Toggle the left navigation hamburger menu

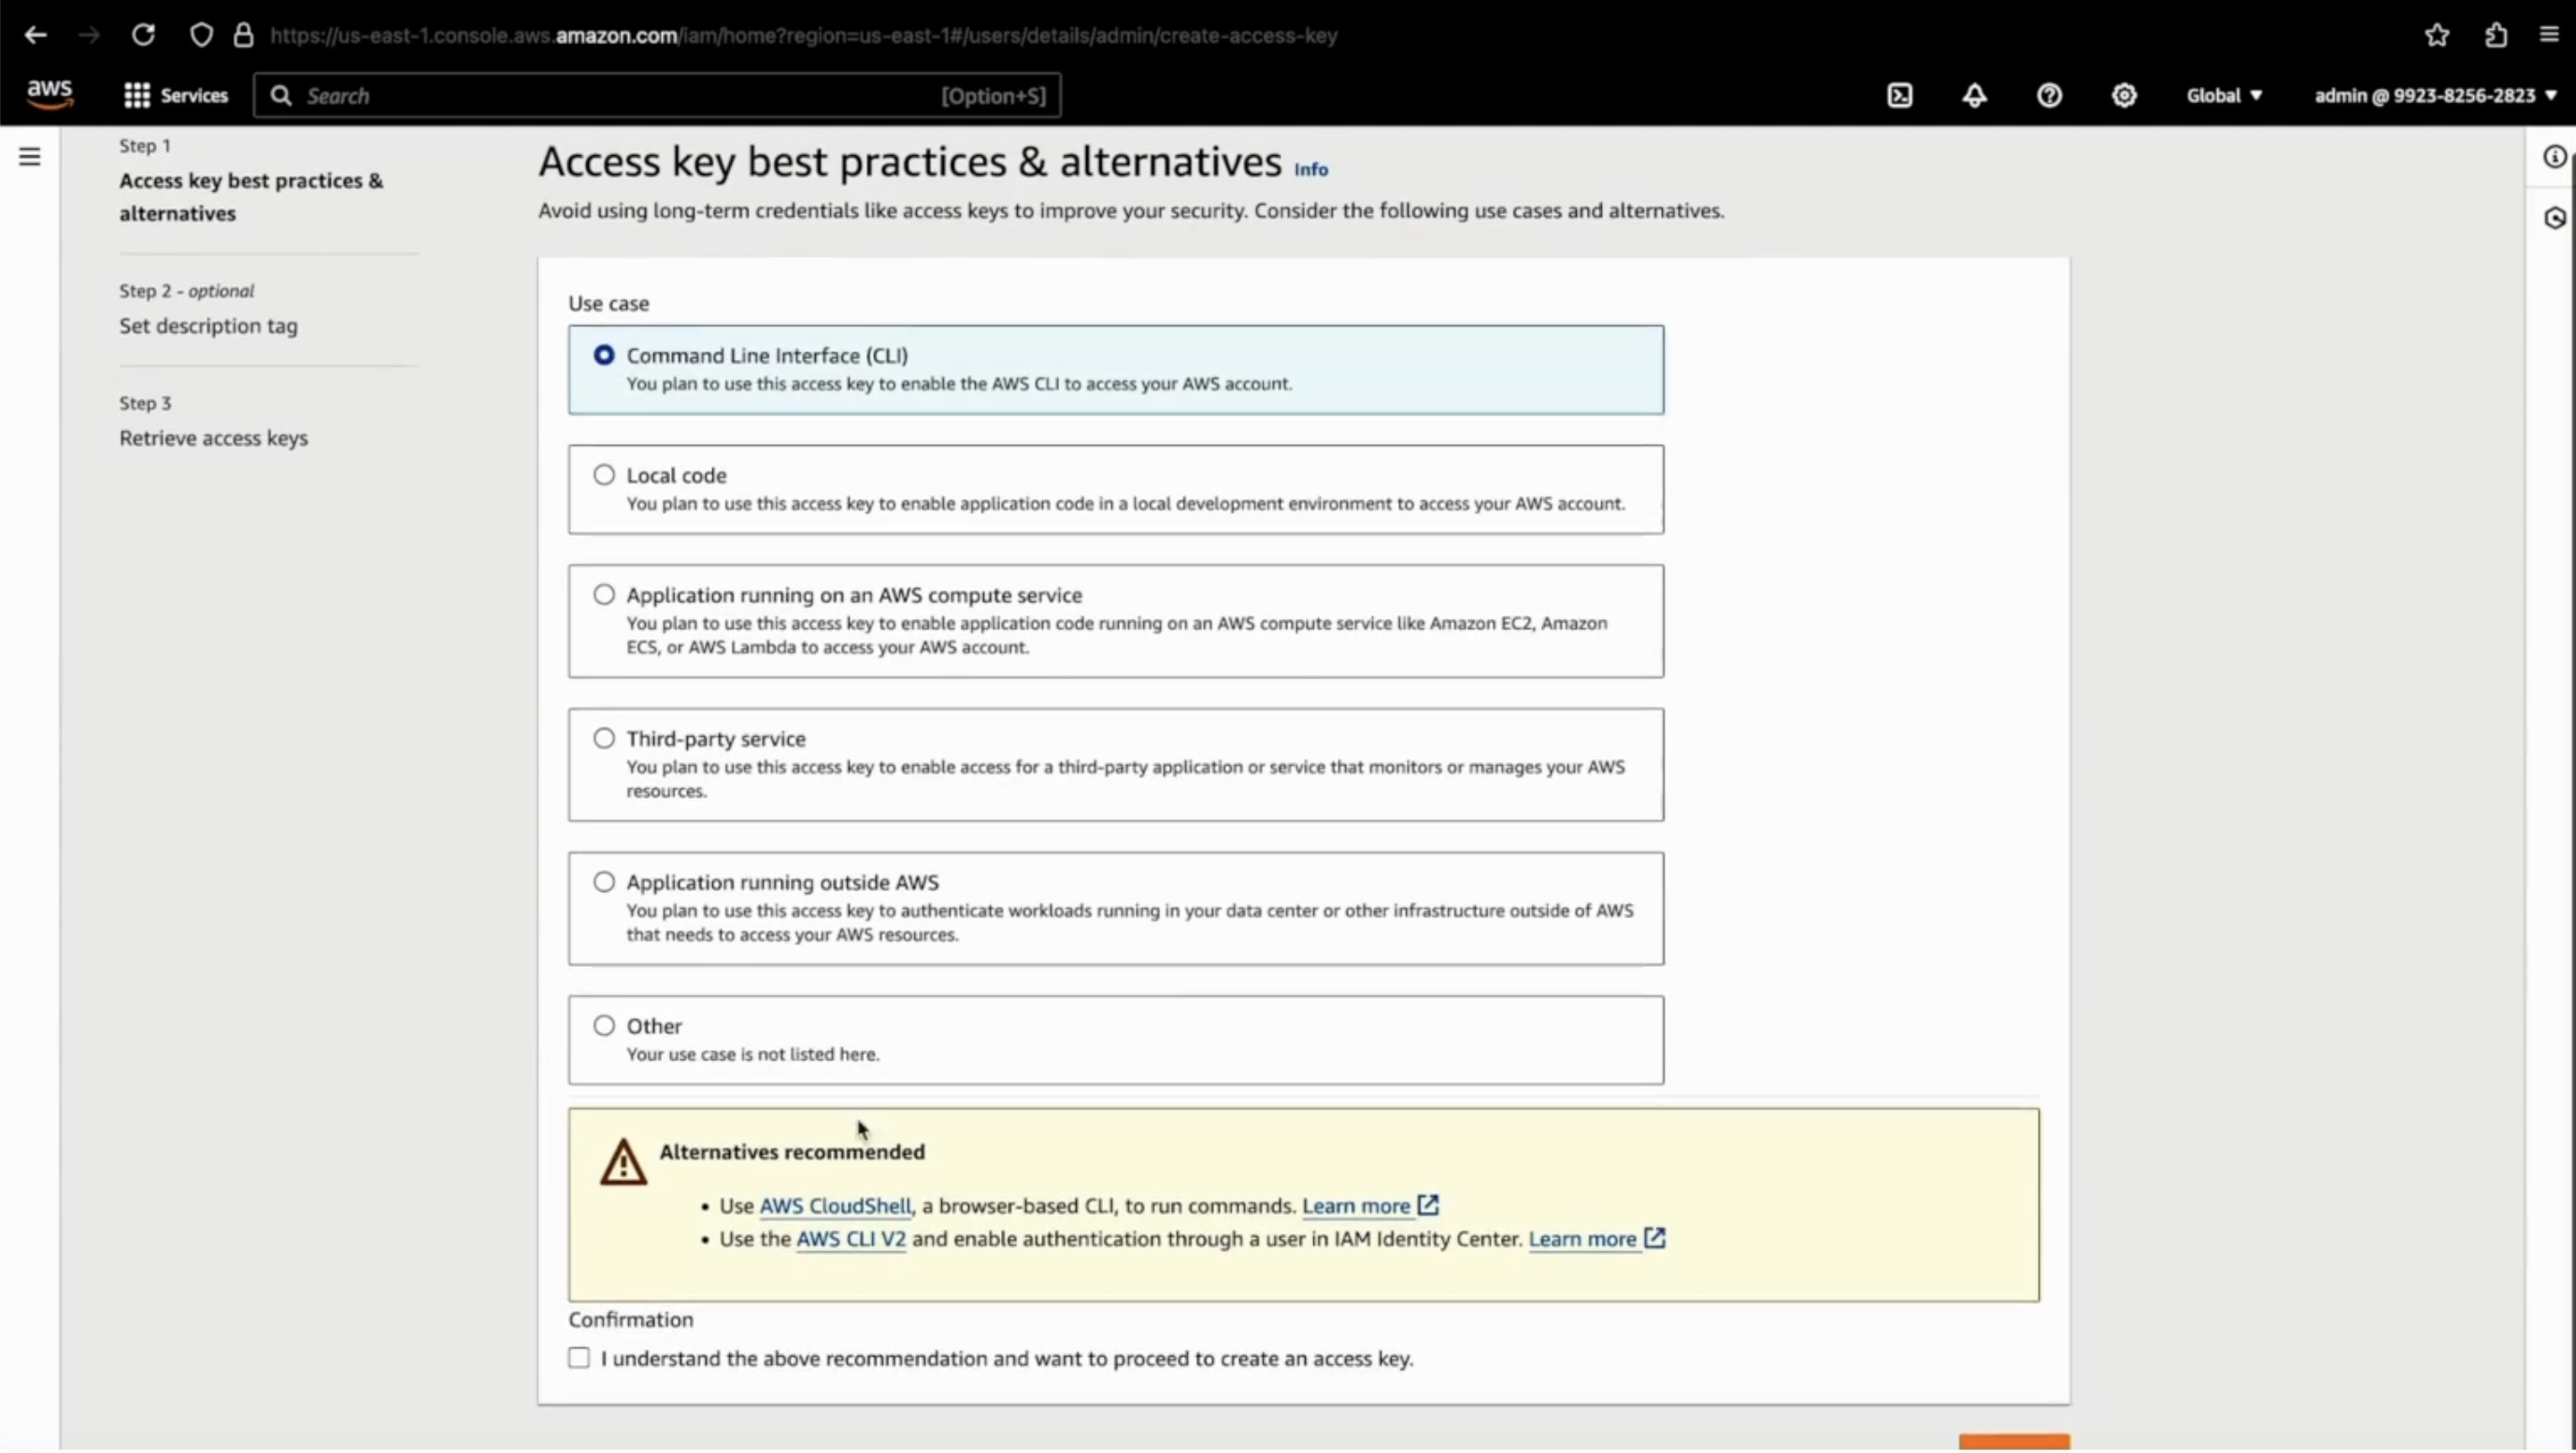coord(30,157)
